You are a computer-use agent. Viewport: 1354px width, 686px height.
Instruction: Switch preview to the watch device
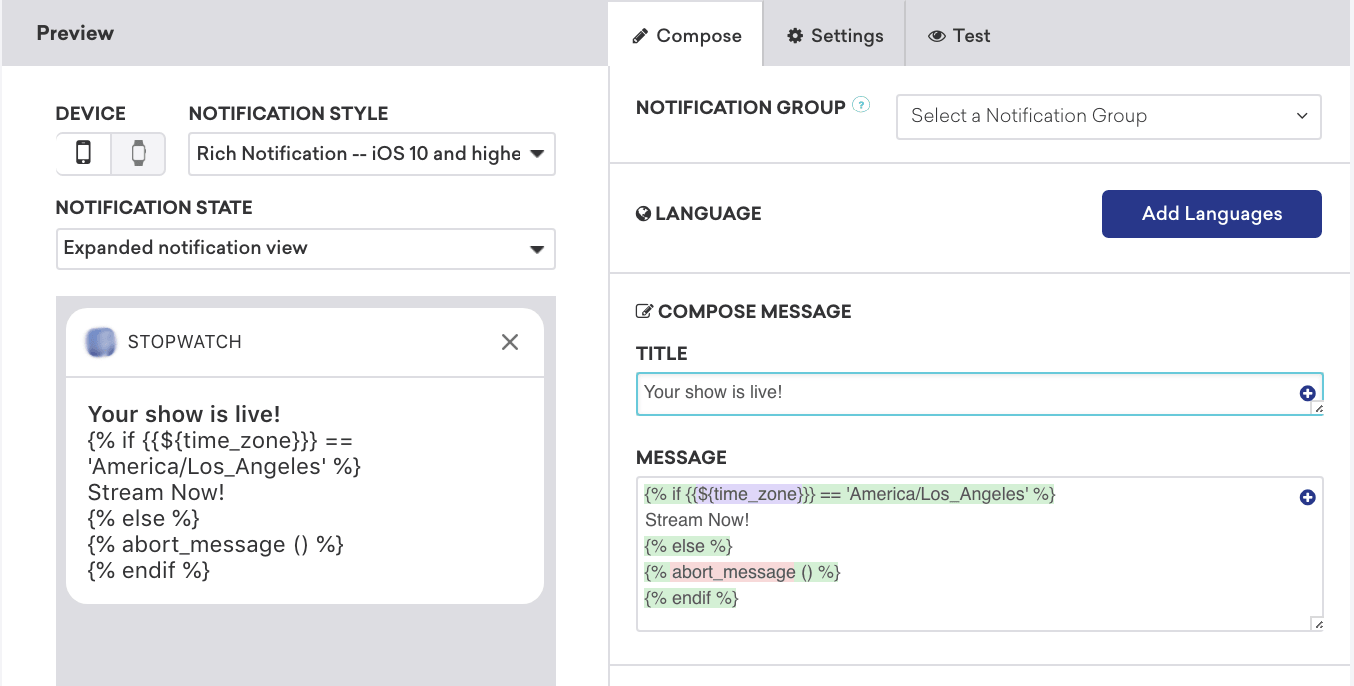point(138,153)
